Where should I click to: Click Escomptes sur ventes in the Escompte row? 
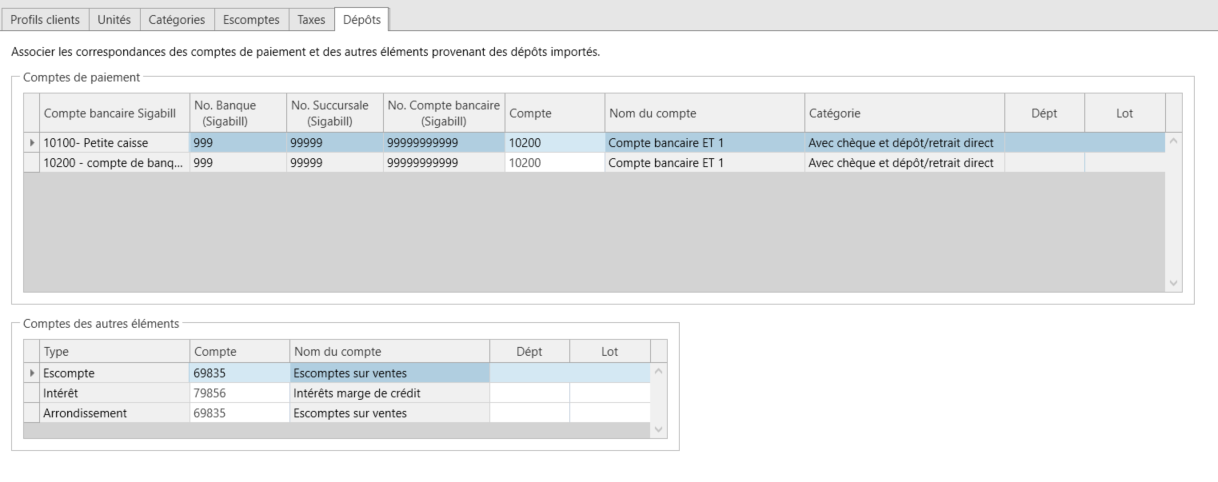pos(389,374)
